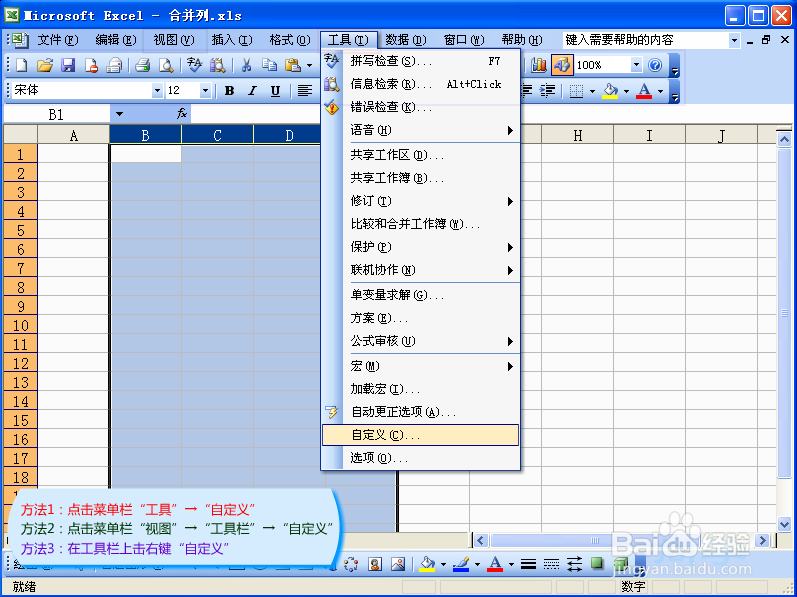The width and height of the screenshot is (797, 597).
Task: Choose 自定义(C)... from the Tools menu
Action: 420,435
